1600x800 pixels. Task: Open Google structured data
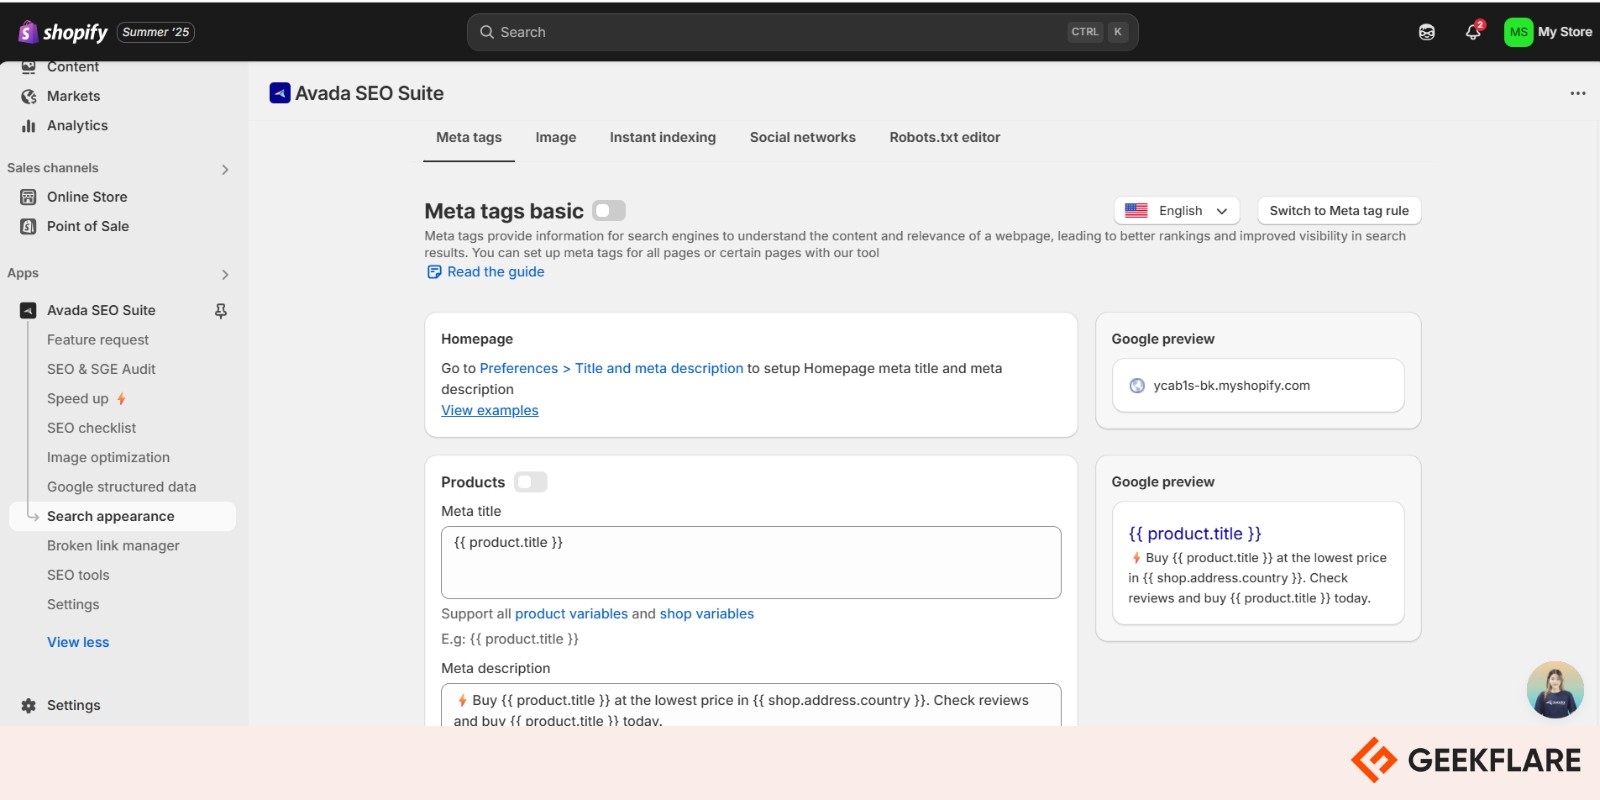[122, 487]
